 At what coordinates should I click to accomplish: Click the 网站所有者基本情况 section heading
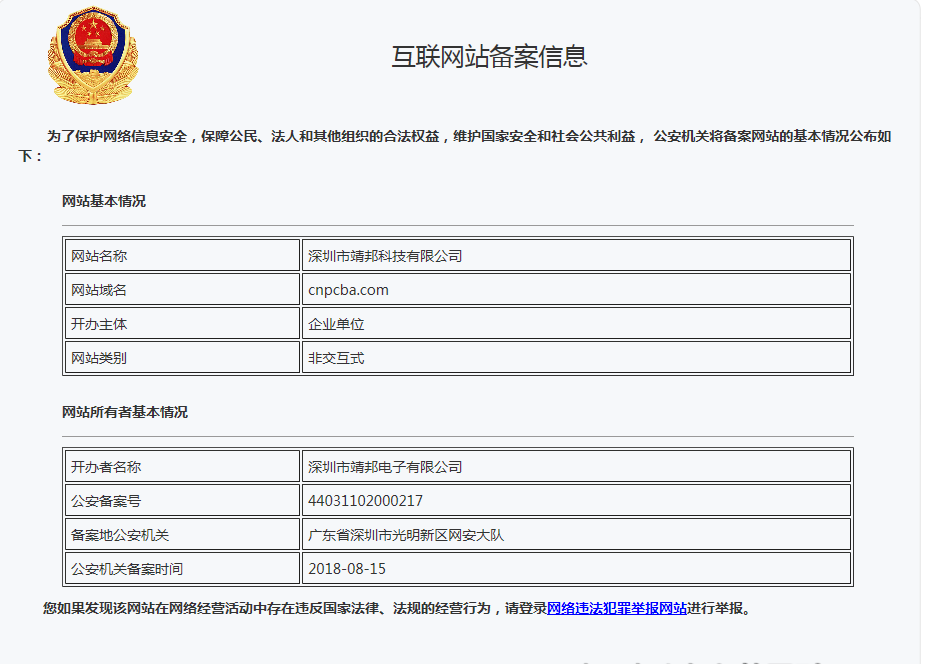pyautogui.click(x=125, y=412)
